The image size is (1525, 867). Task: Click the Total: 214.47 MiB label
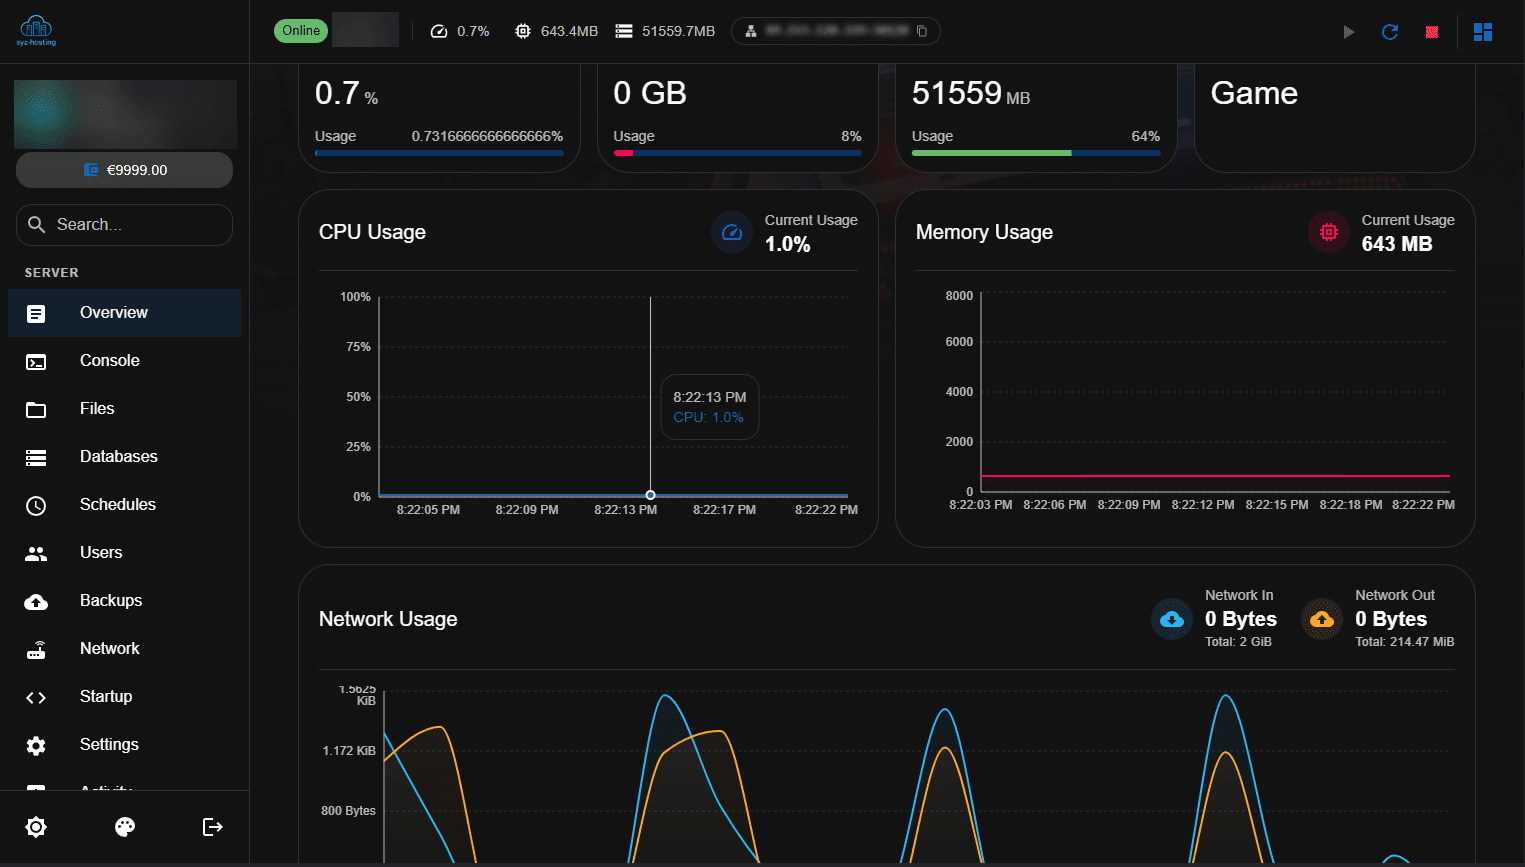[1404, 642]
